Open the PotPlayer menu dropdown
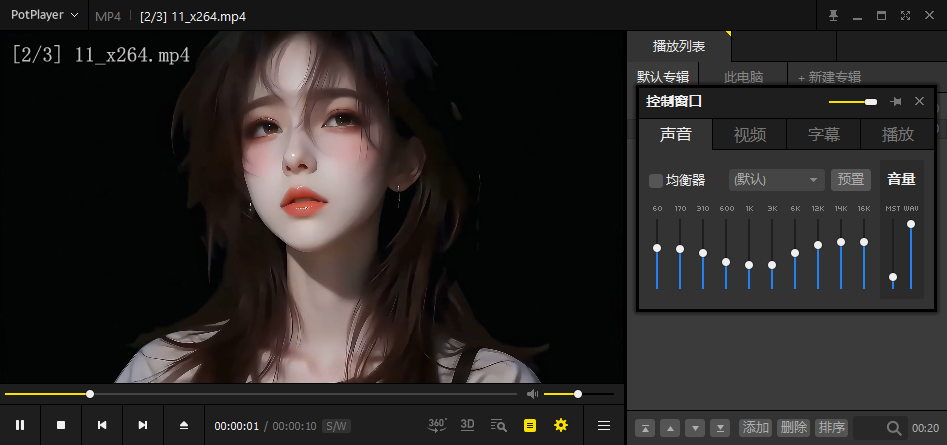The image size is (947, 445). (45, 15)
